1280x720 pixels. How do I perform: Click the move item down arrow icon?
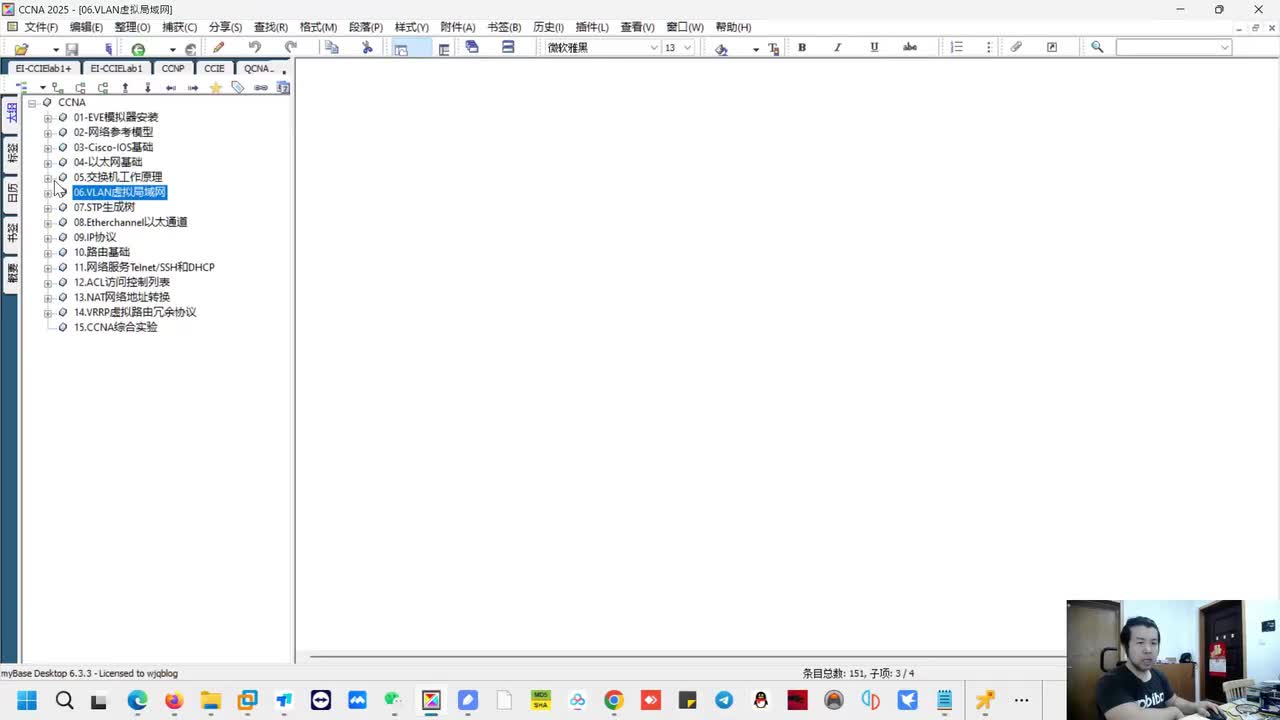(148, 88)
